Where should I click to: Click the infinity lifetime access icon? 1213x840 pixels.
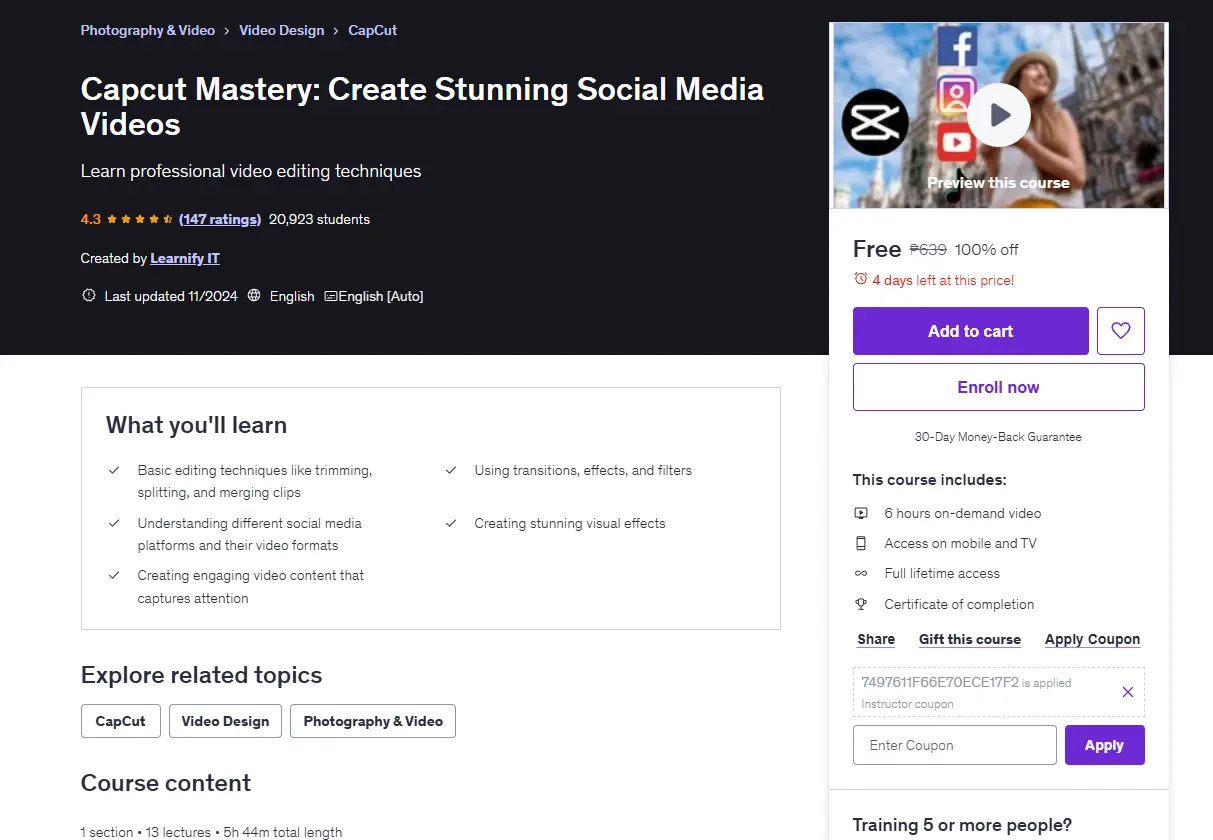(x=860, y=573)
